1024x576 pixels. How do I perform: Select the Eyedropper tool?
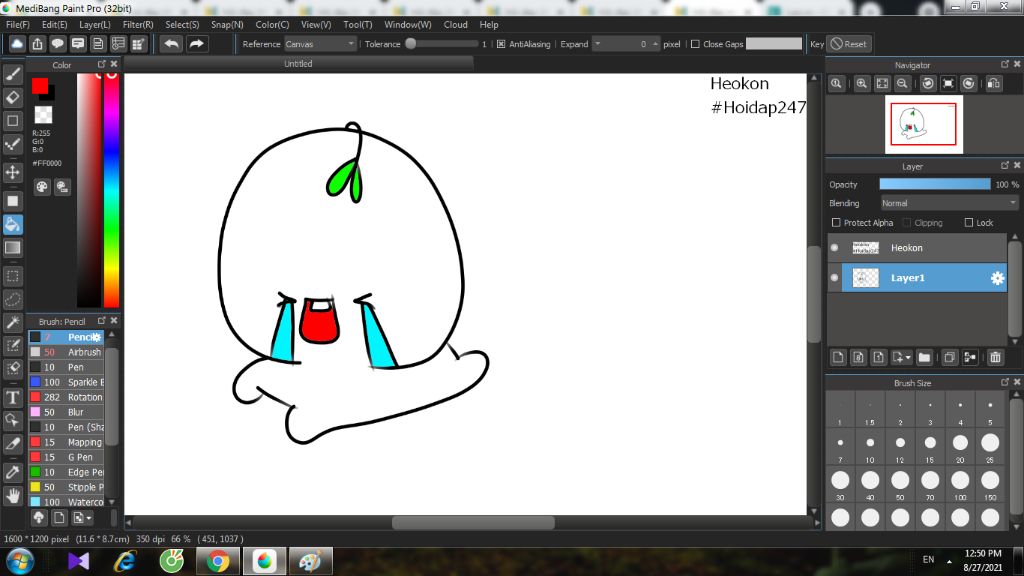(x=12, y=472)
